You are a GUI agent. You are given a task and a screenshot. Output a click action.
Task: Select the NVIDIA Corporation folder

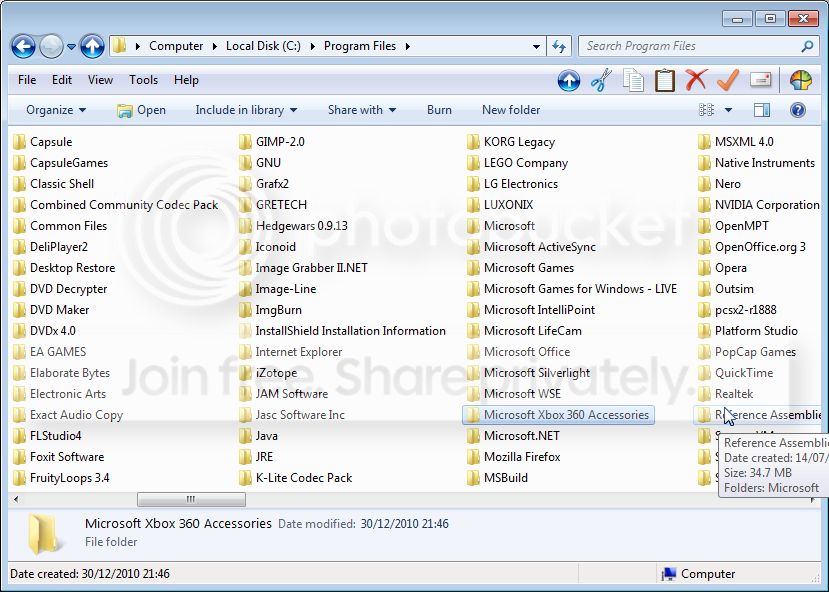click(759, 205)
